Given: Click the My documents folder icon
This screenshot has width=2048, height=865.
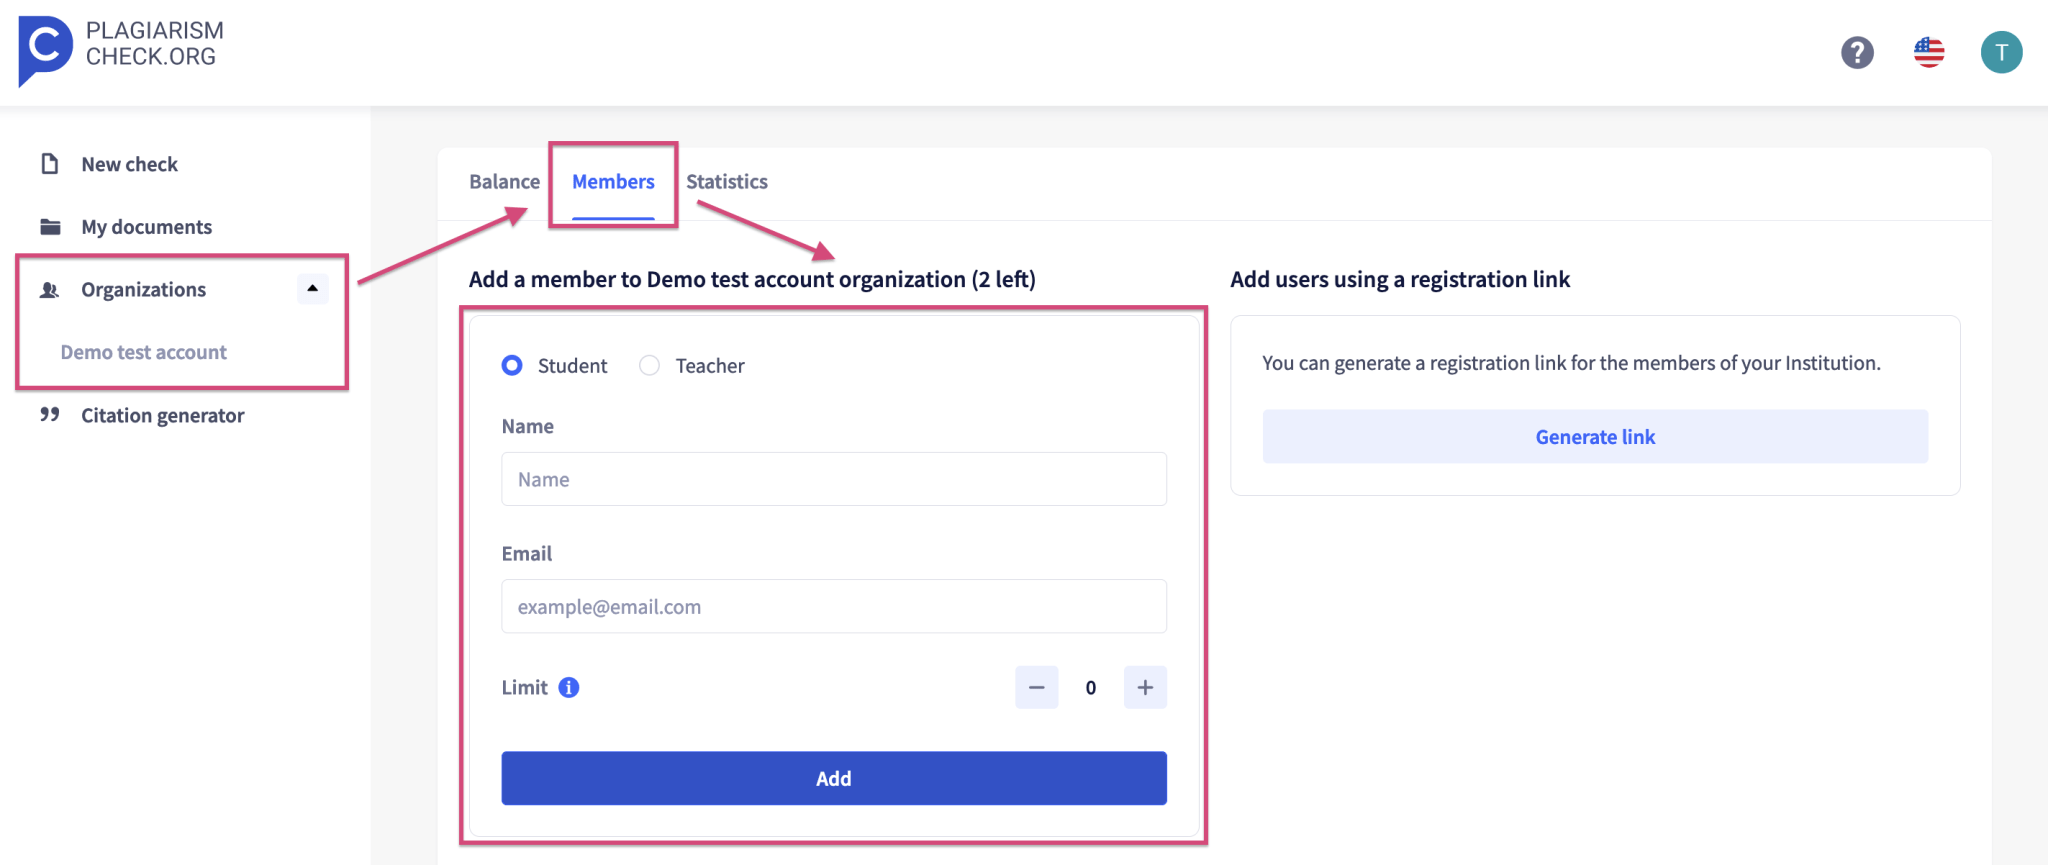Looking at the screenshot, I should pyautogui.click(x=50, y=226).
